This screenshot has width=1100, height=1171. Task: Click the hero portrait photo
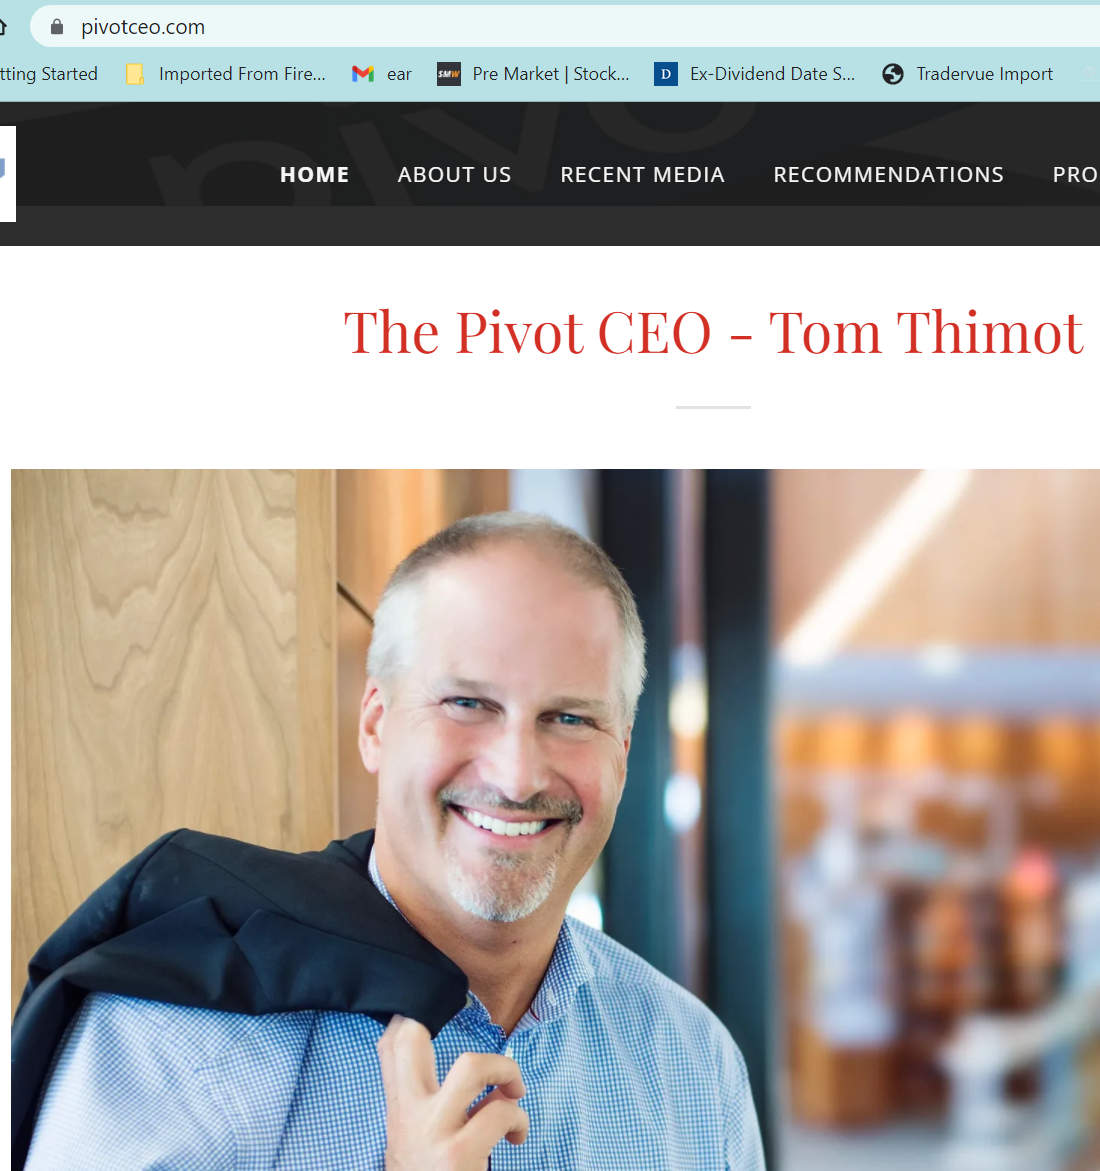pos(556,820)
